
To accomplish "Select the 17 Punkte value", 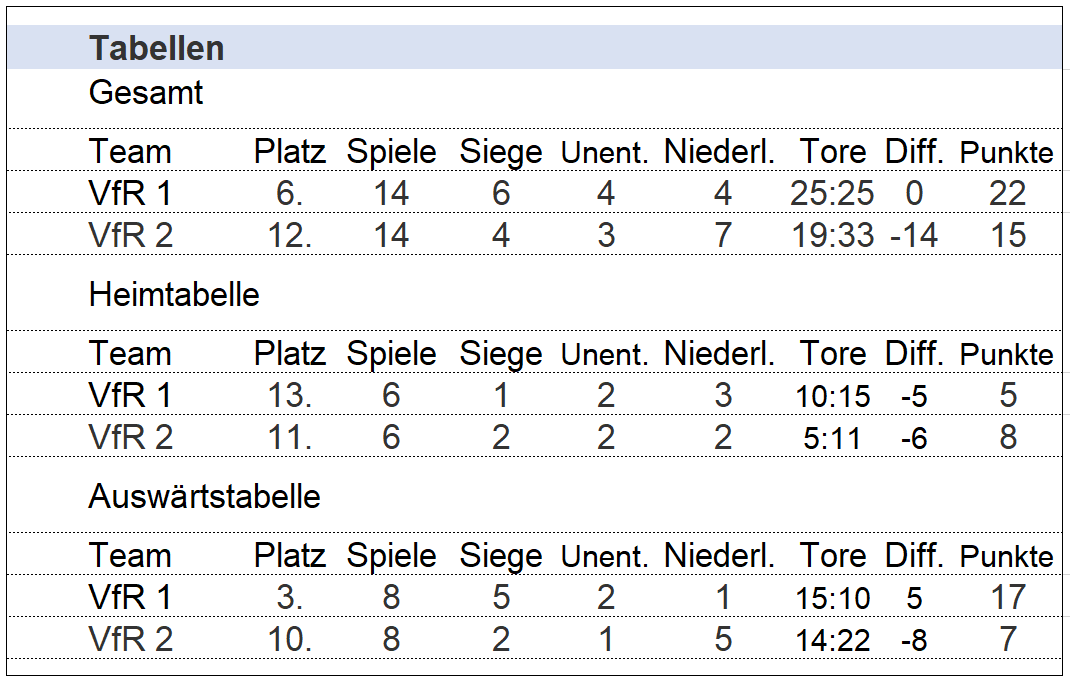I will pyautogui.click(x=1008, y=597).
